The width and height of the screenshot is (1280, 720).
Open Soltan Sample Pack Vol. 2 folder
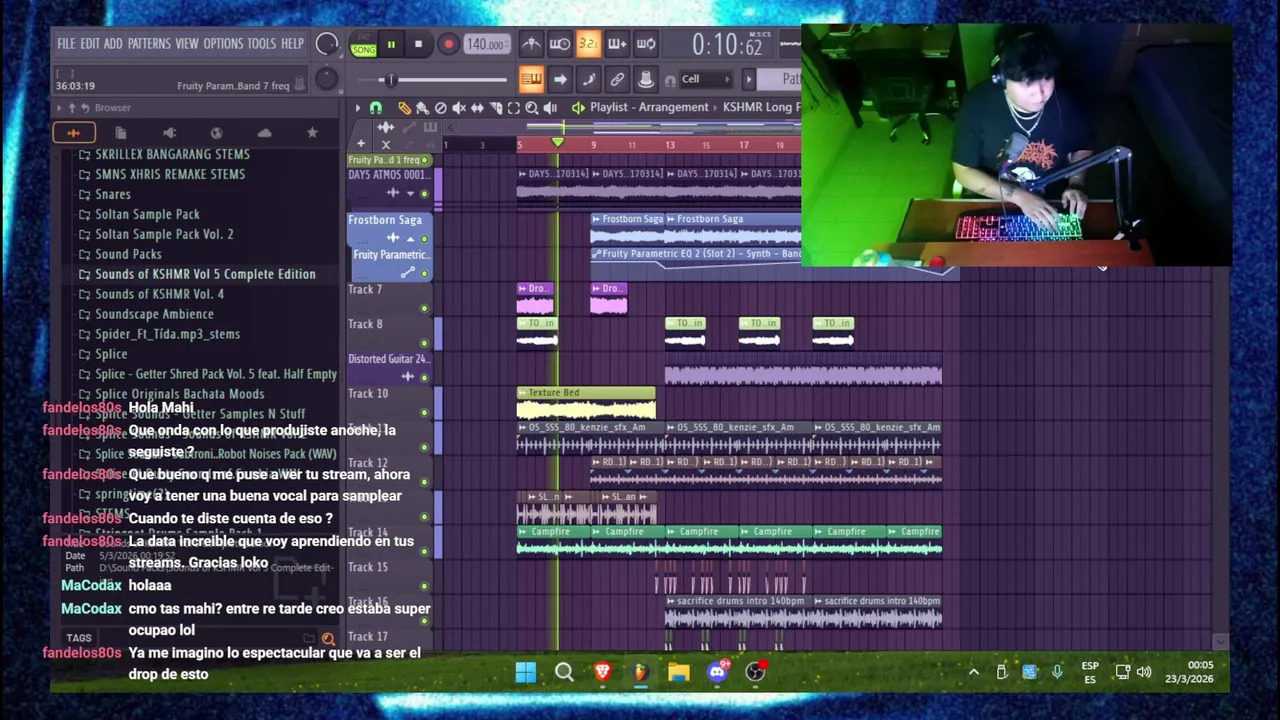click(x=164, y=234)
